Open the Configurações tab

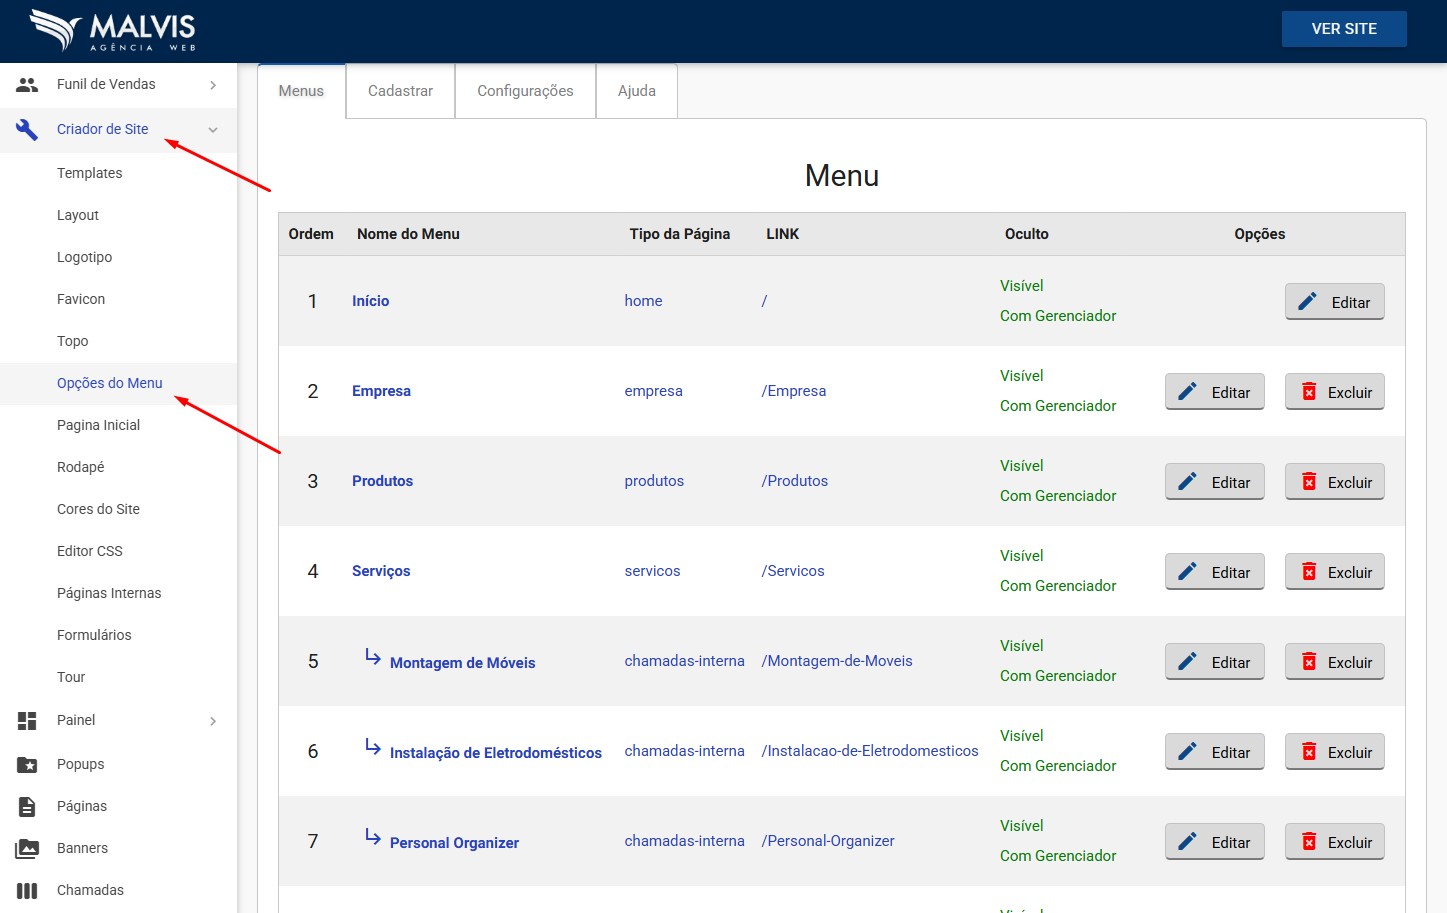point(525,91)
